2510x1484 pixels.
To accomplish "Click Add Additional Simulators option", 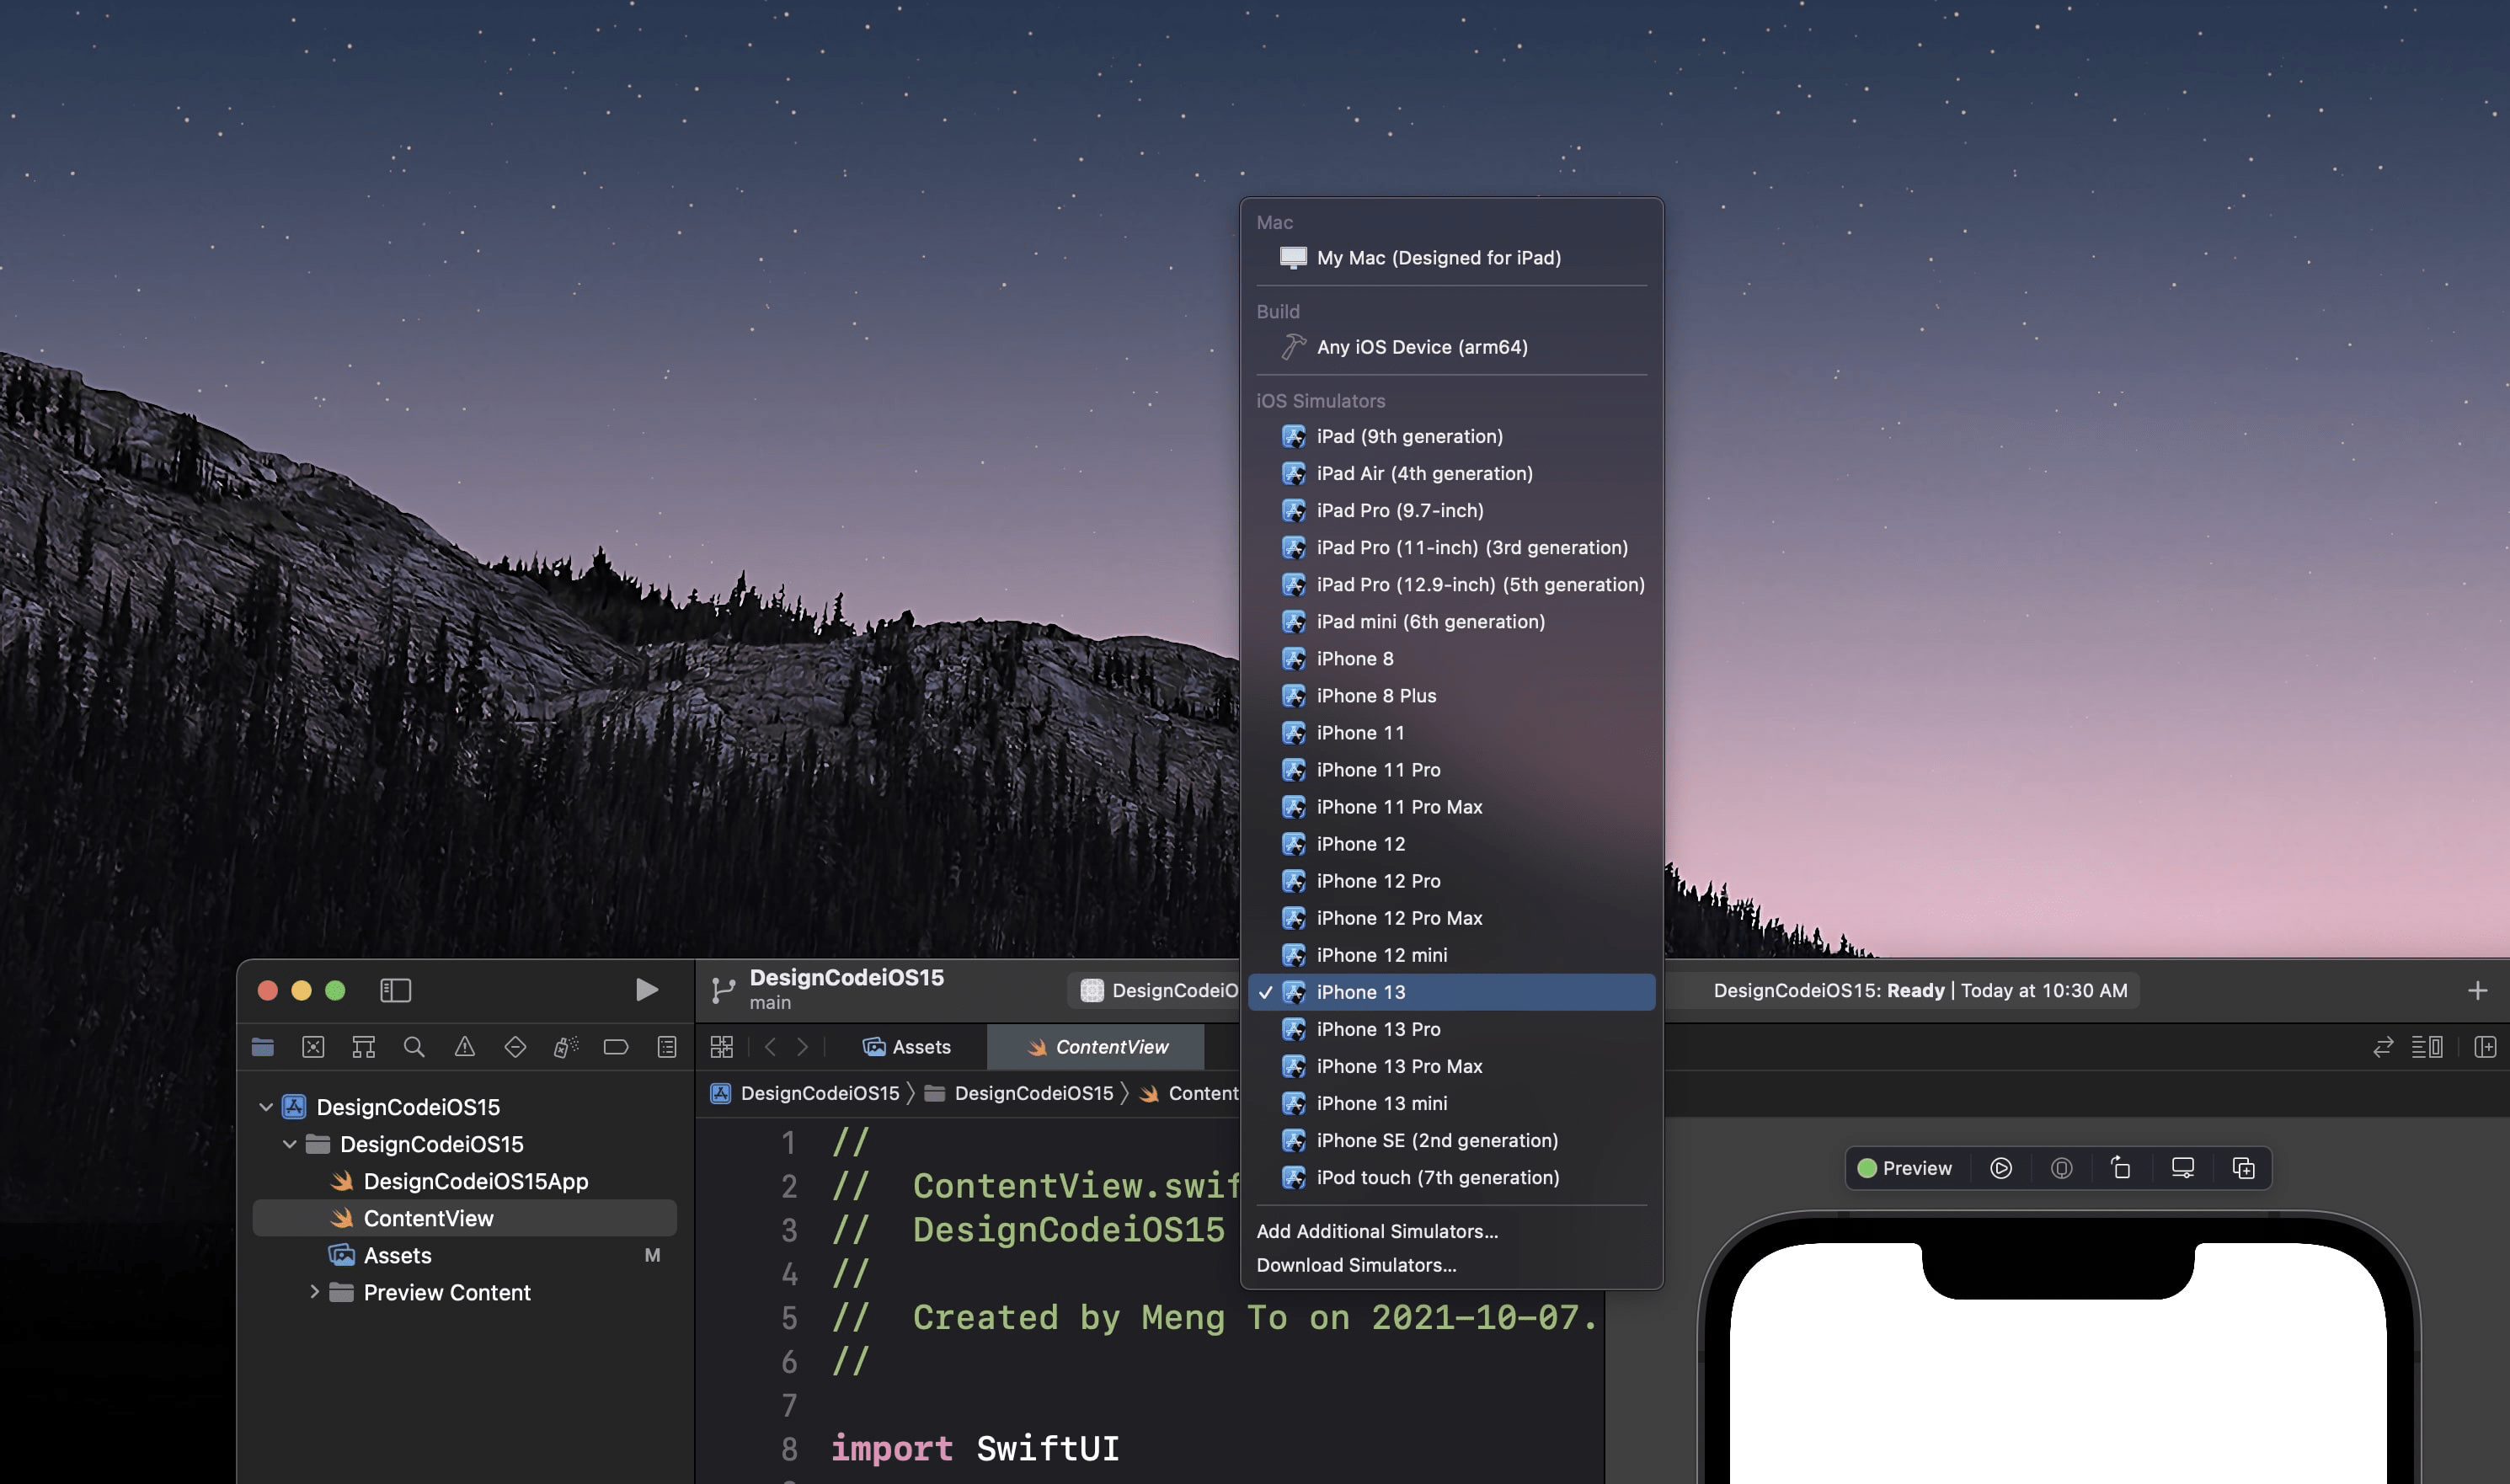I will point(1377,1231).
